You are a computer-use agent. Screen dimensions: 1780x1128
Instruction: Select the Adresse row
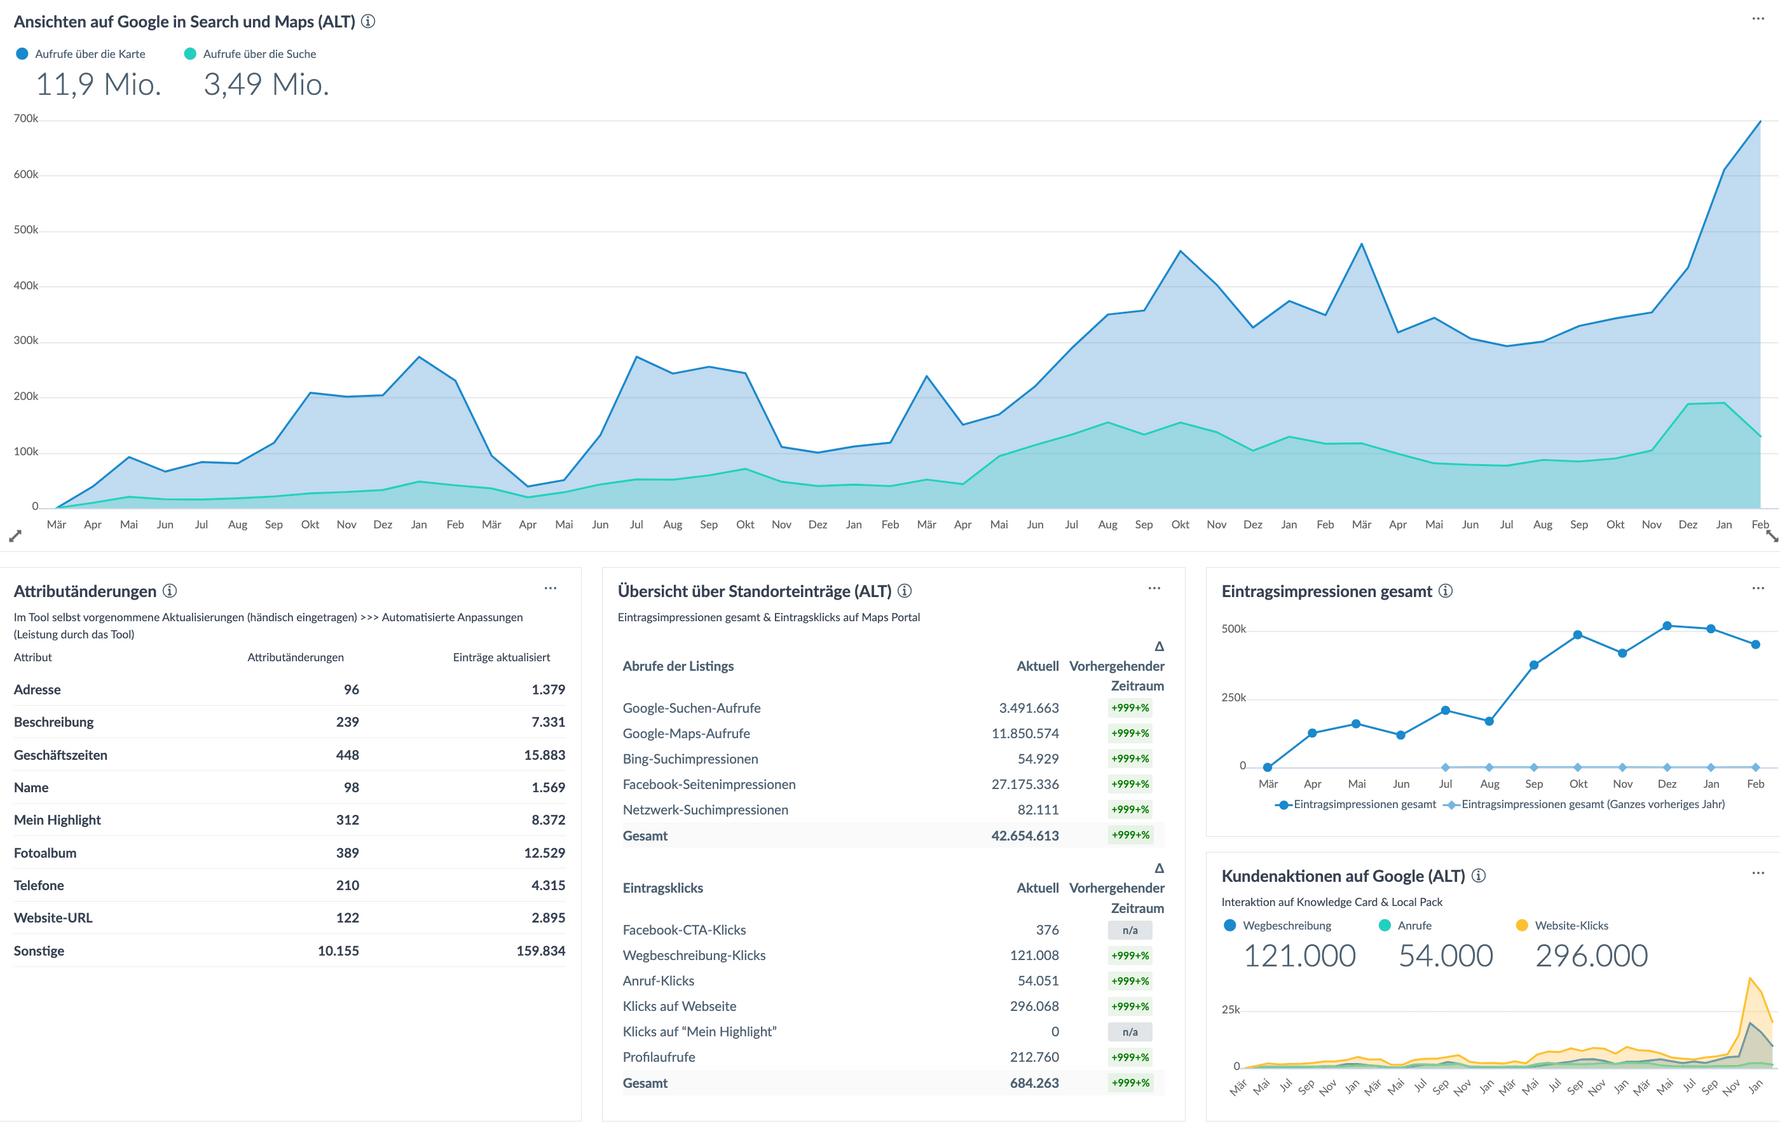click(289, 690)
